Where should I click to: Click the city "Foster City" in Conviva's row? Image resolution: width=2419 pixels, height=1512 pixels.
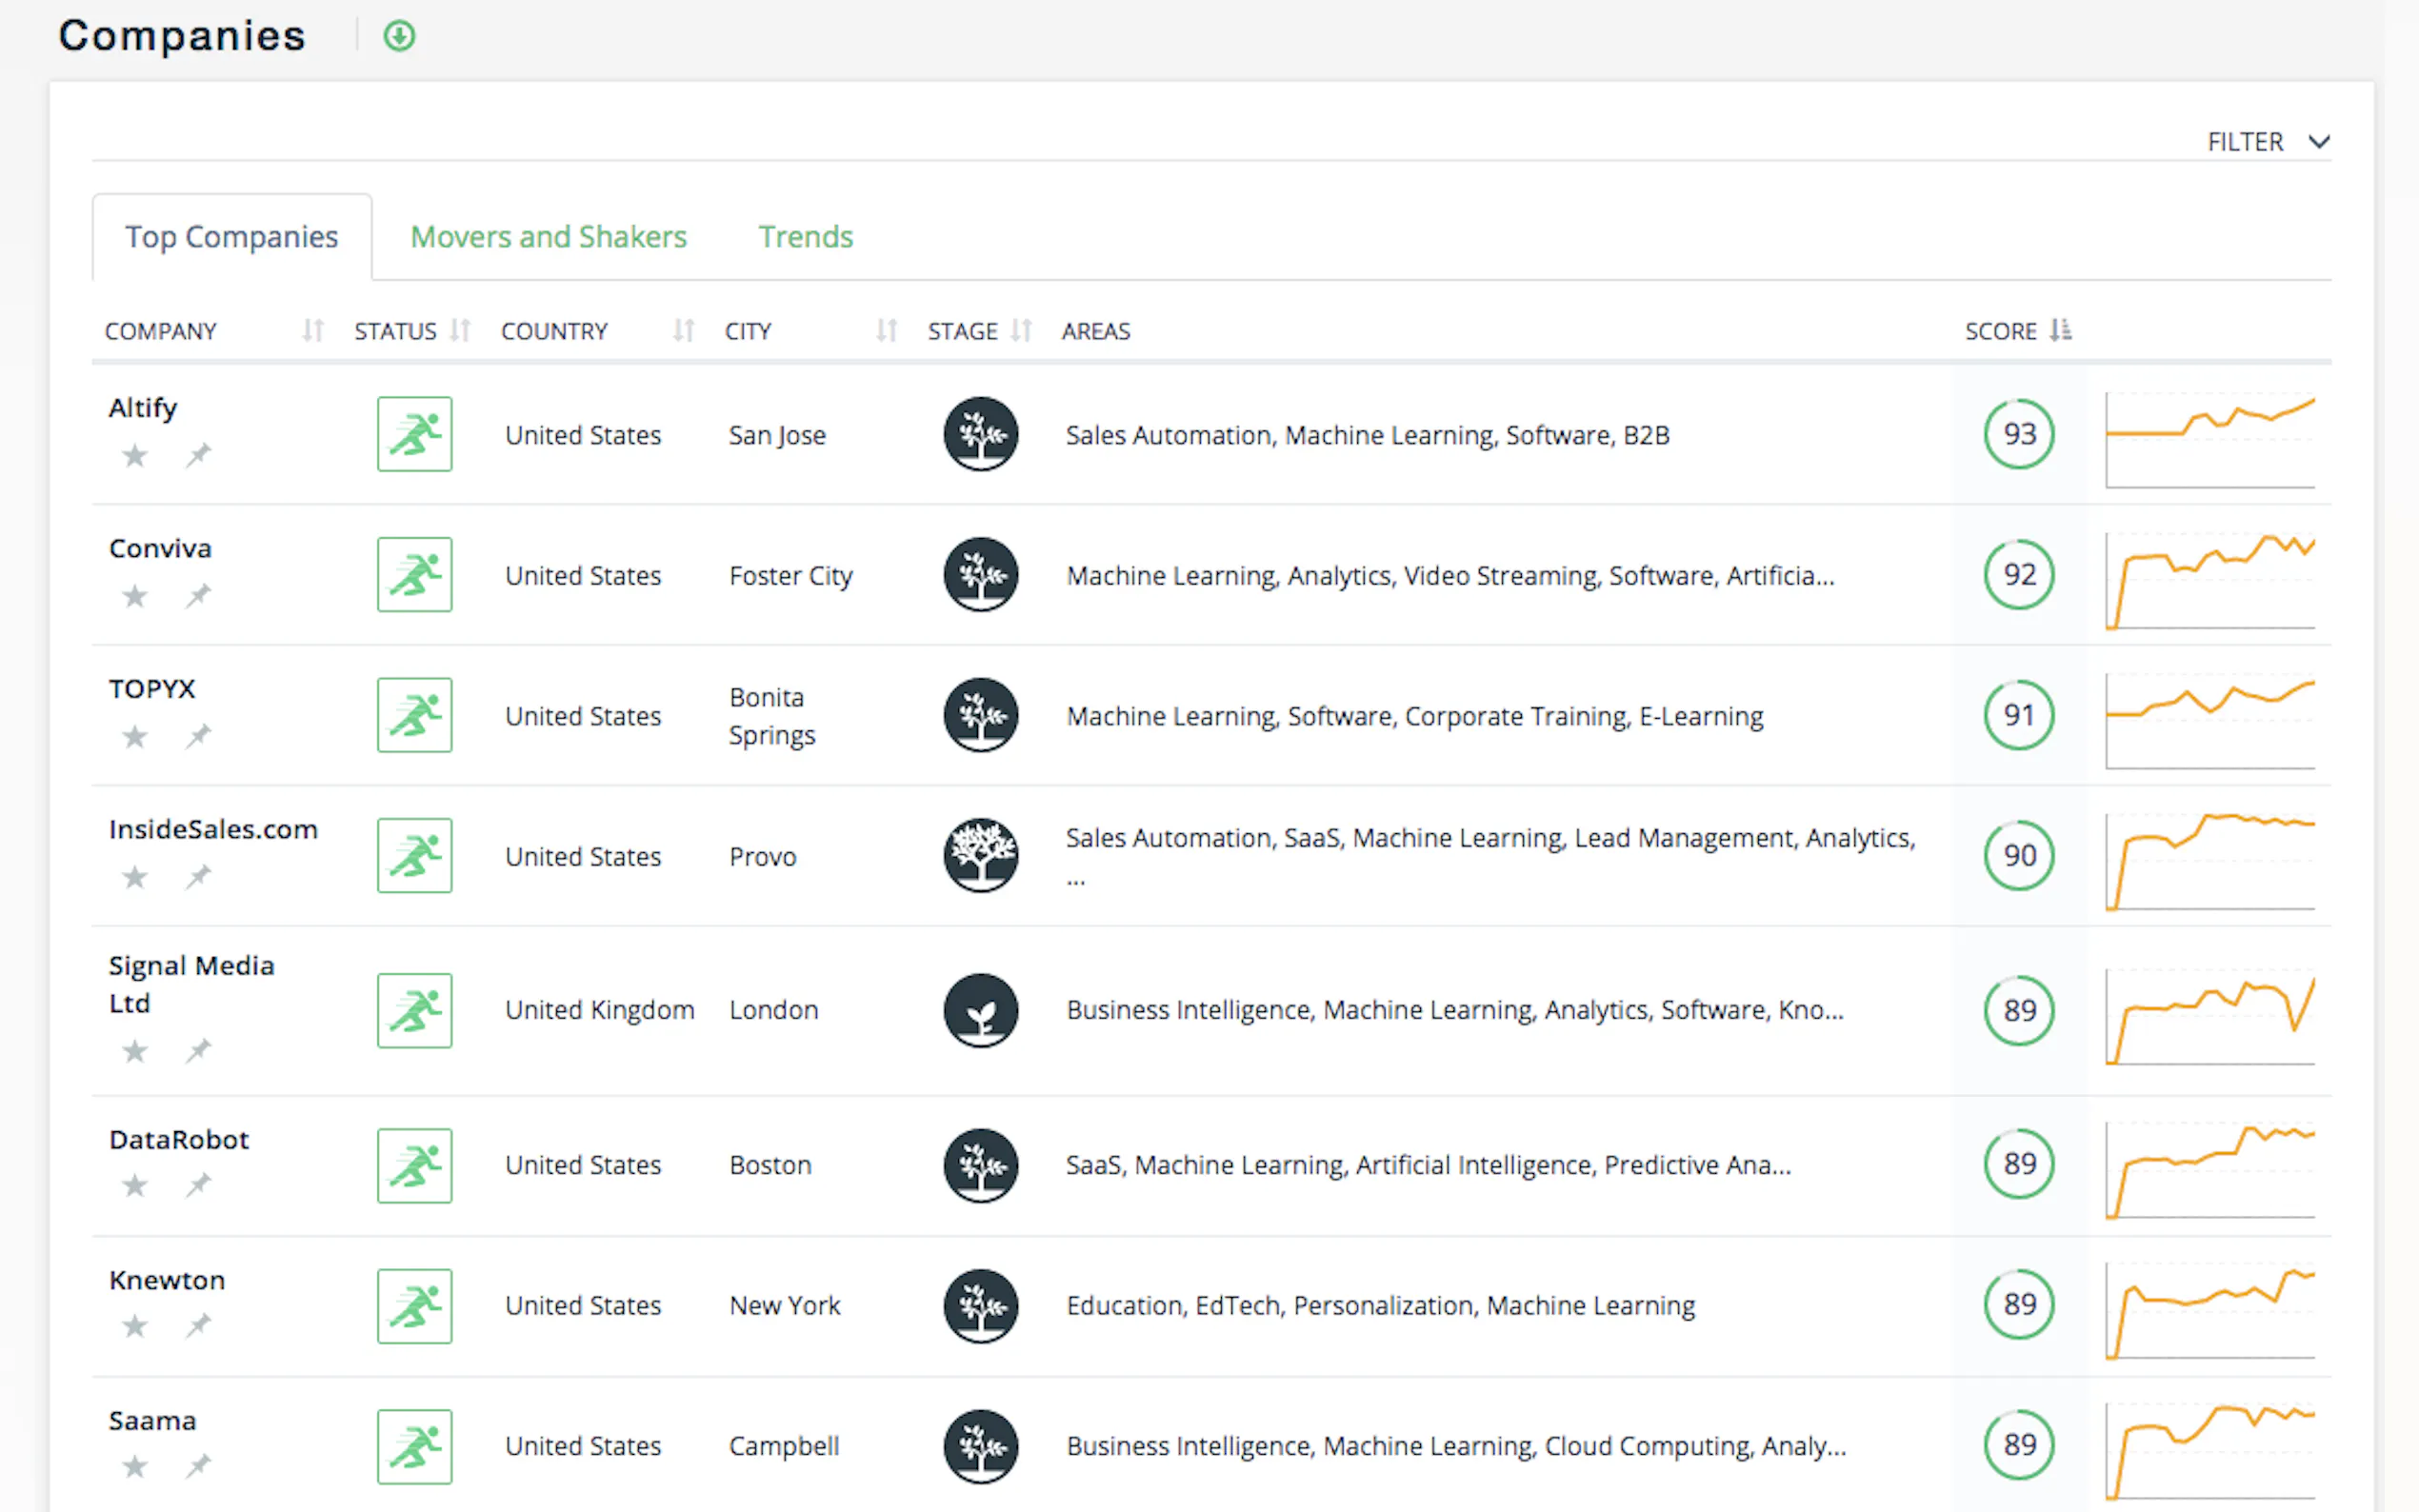point(791,576)
